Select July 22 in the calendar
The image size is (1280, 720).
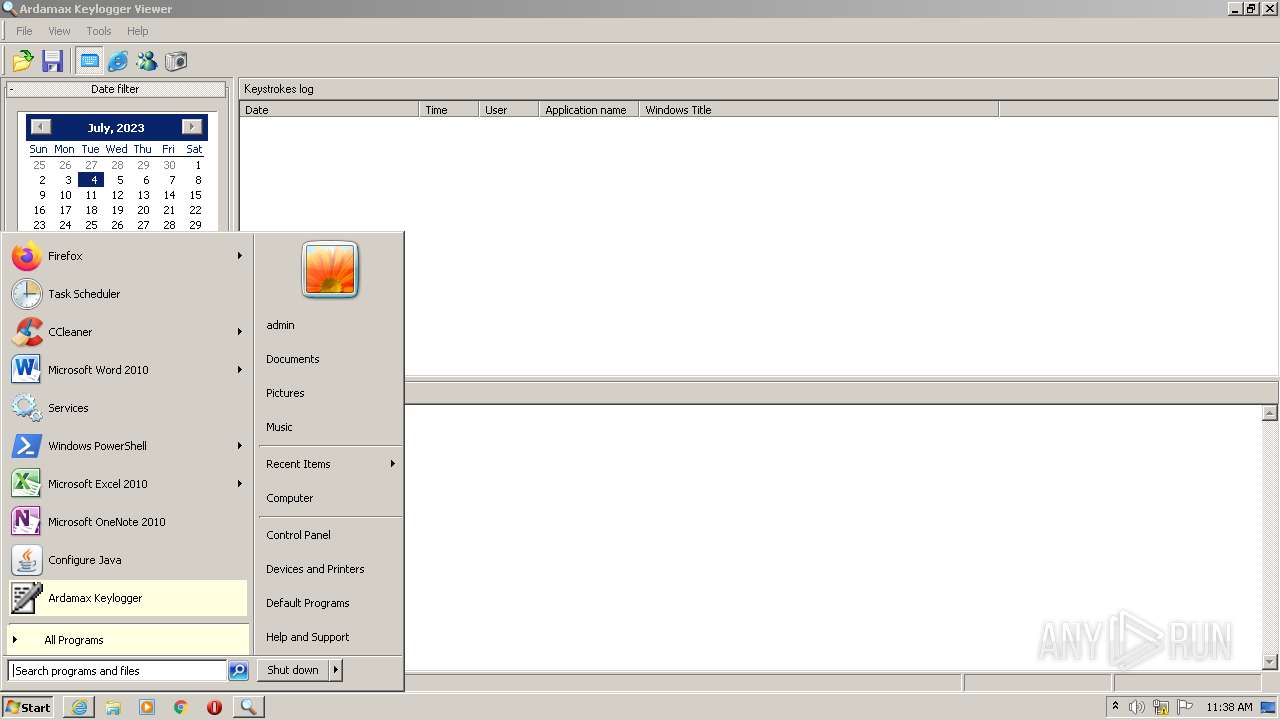(195, 210)
